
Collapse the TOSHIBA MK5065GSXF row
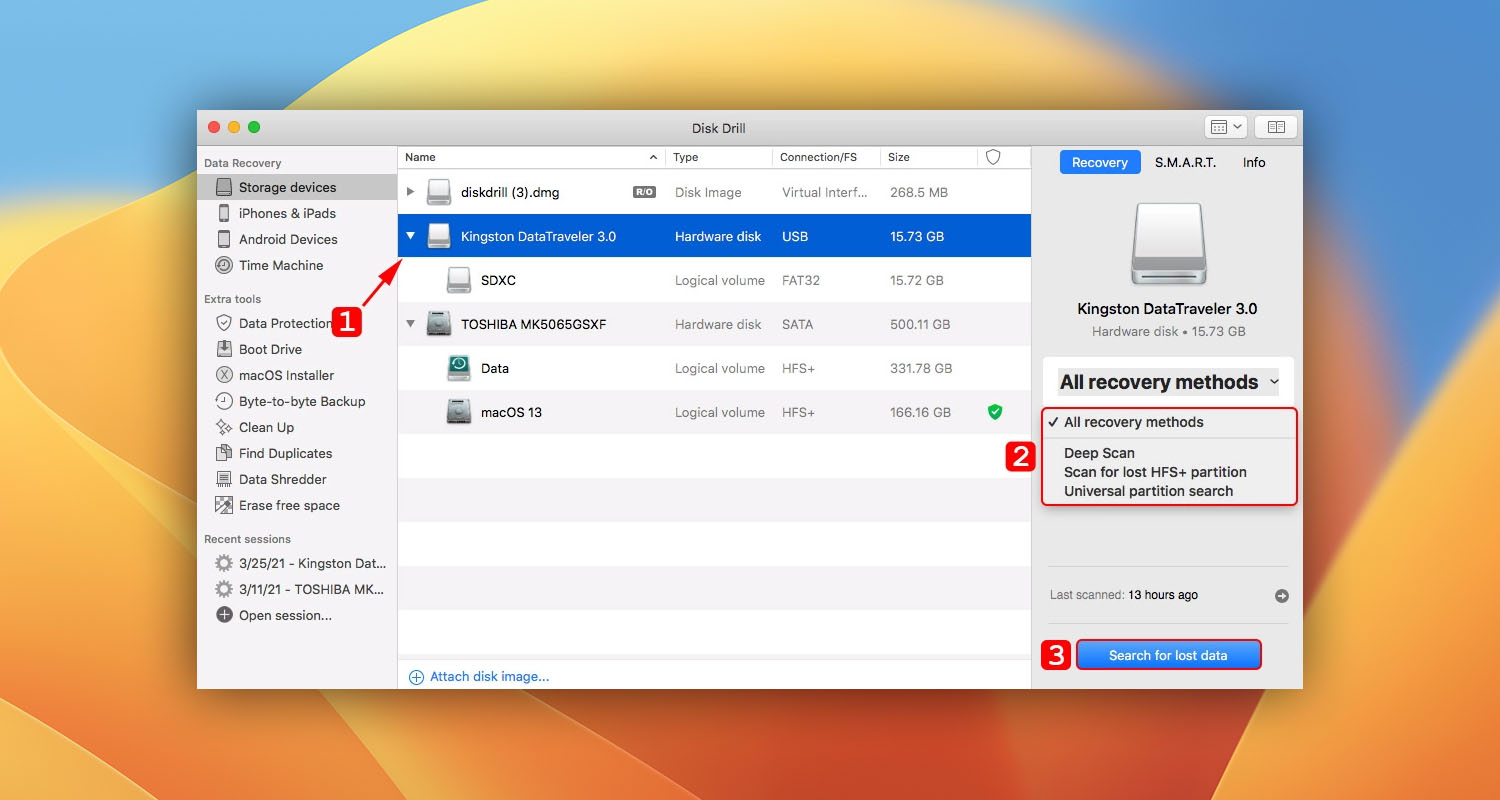[x=410, y=324]
